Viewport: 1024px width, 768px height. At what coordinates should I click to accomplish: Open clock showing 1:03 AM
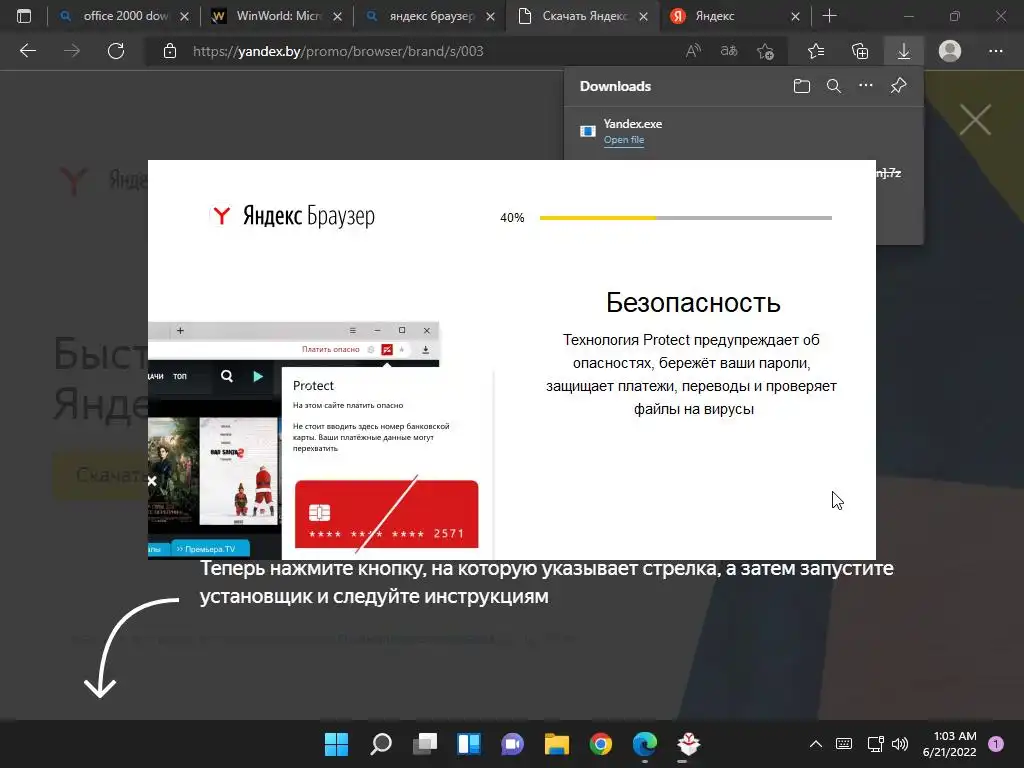point(950,744)
